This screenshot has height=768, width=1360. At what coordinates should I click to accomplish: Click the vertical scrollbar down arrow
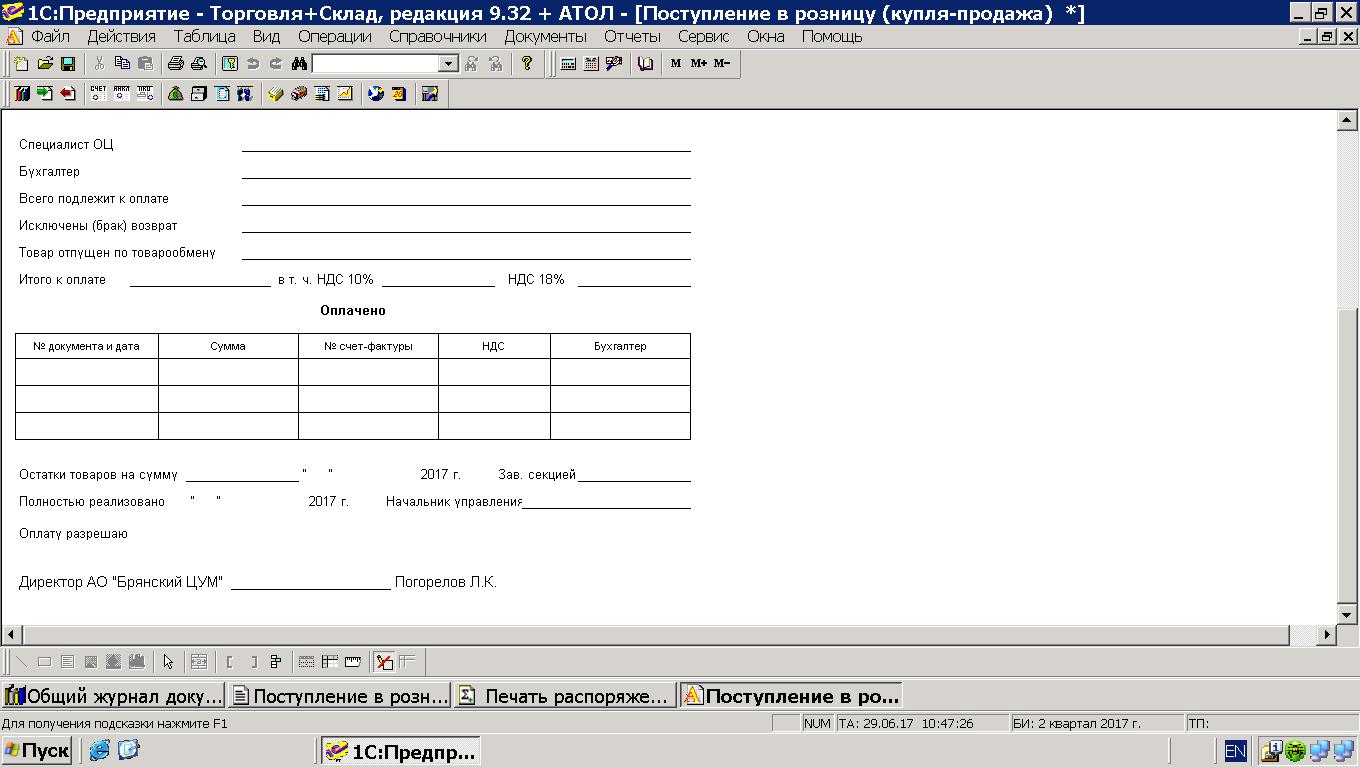(x=1346, y=613)
